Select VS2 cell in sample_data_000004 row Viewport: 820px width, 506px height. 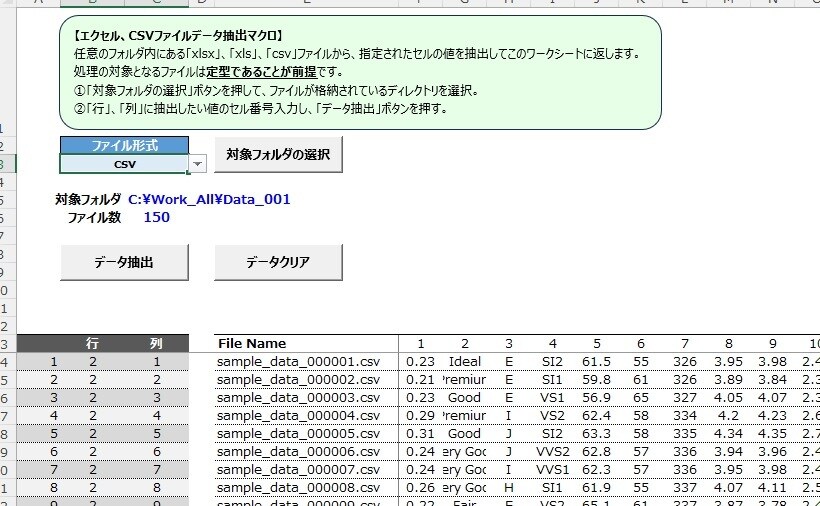552,416
